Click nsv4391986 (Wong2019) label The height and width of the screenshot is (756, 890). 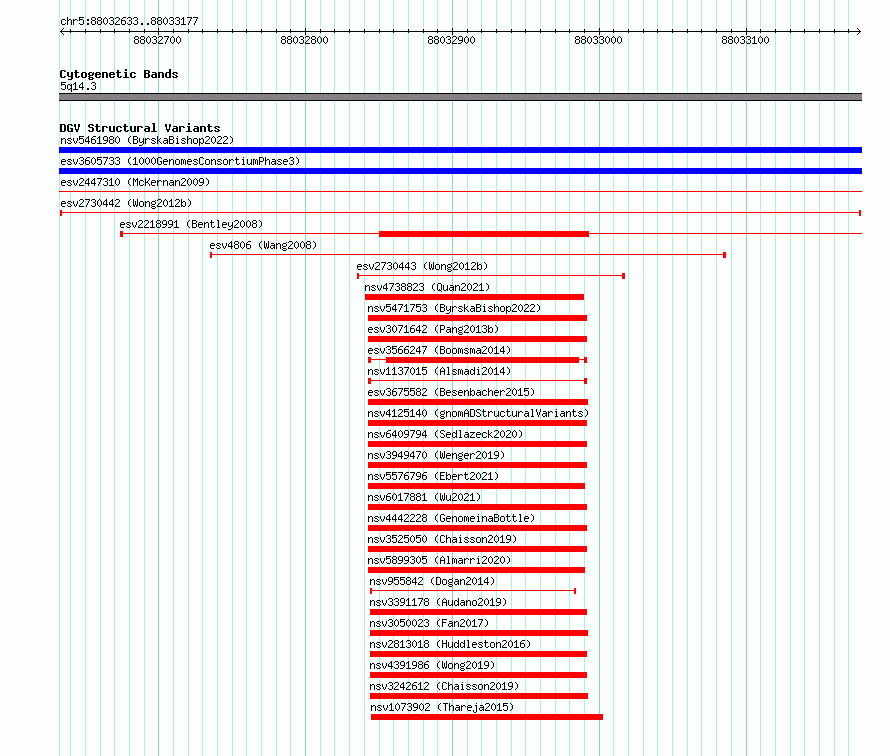[x=432, y=665]
